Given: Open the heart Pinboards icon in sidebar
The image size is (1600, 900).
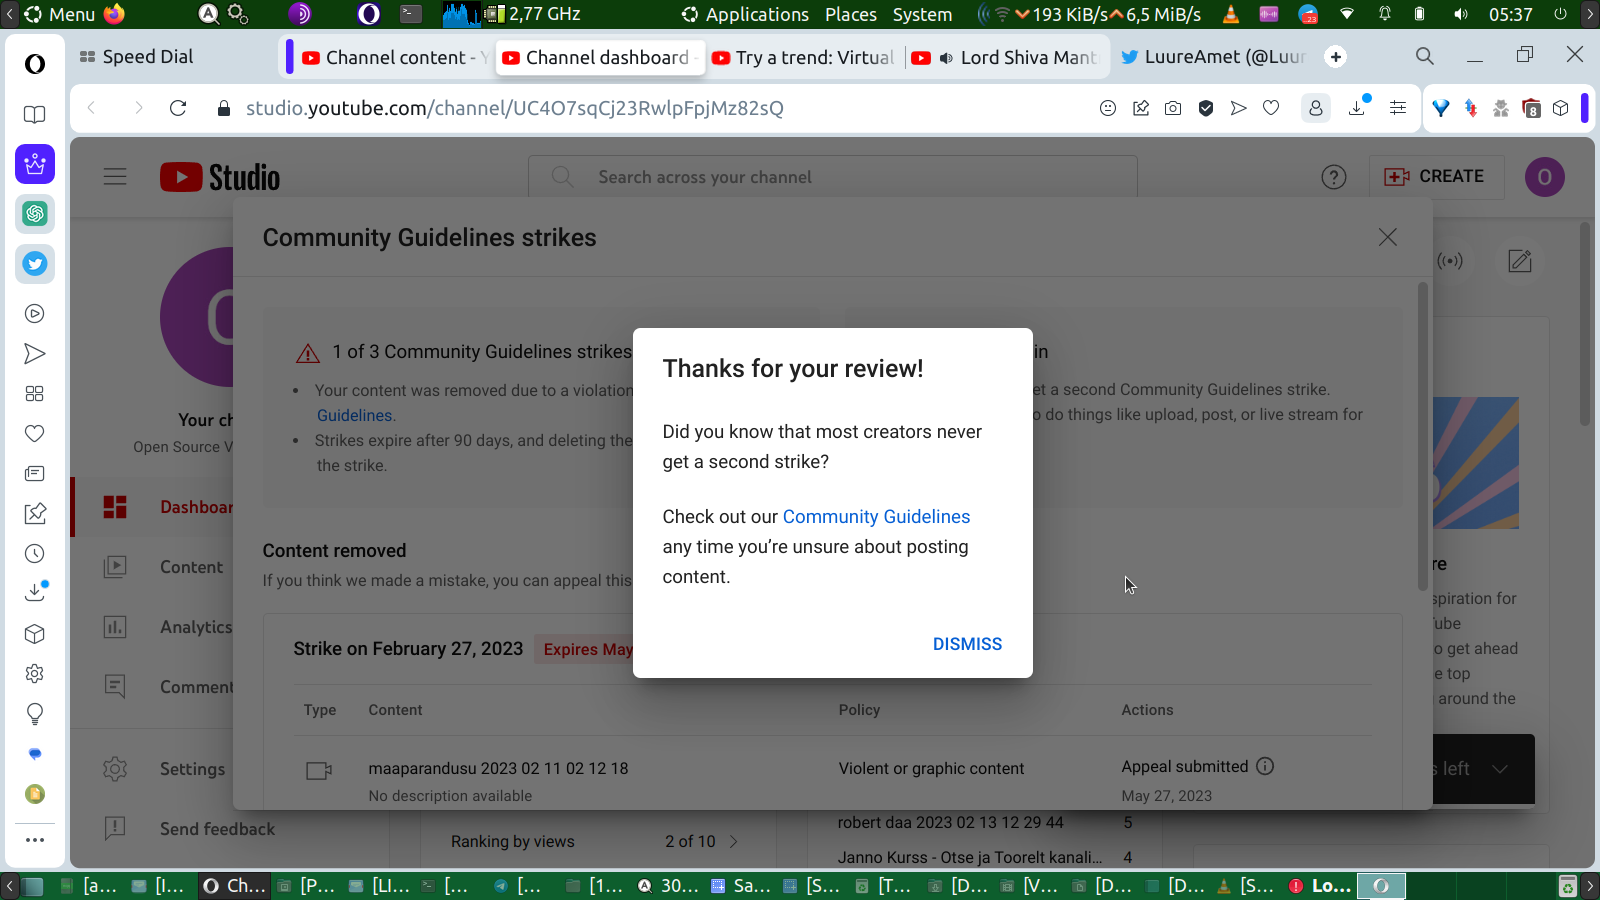Looking at the screenshot, I should click(35, 434).
